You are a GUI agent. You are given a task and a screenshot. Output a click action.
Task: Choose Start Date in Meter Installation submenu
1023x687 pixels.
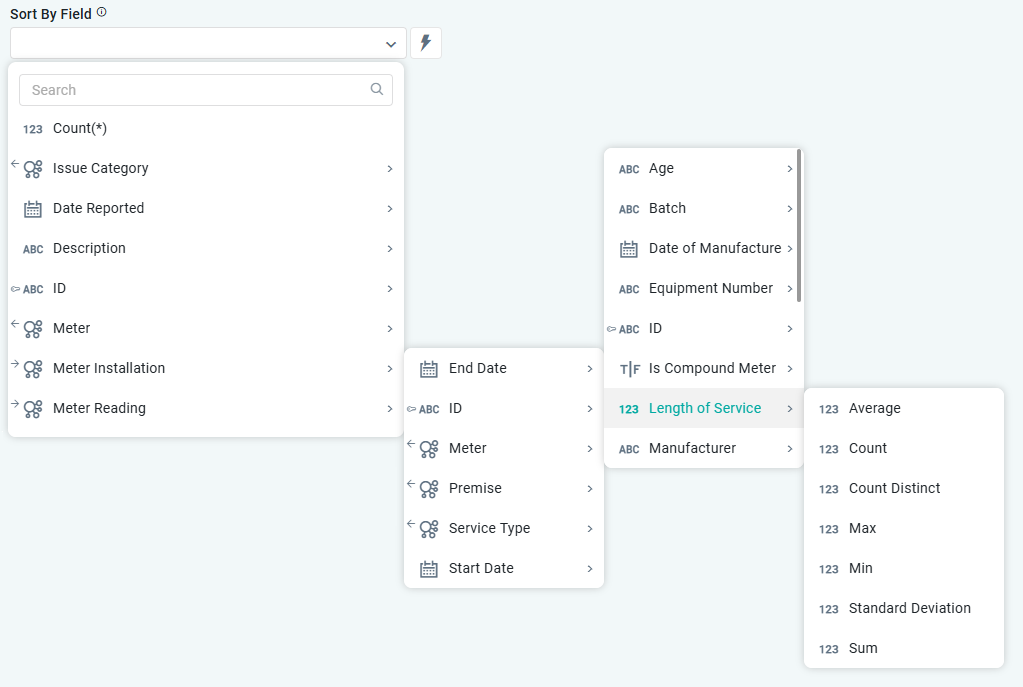click(x=481, y=568)
